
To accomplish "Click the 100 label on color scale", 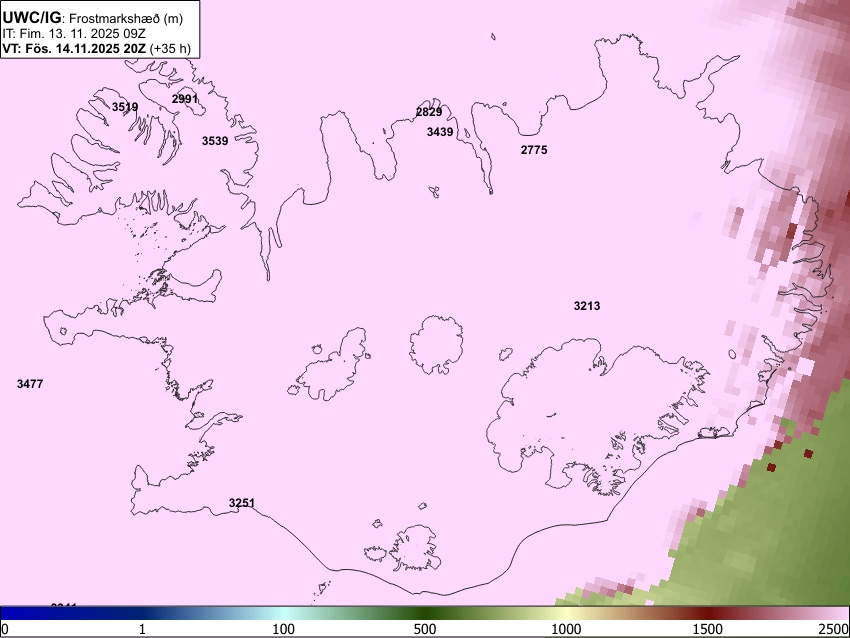I will (x=284, y=629).
